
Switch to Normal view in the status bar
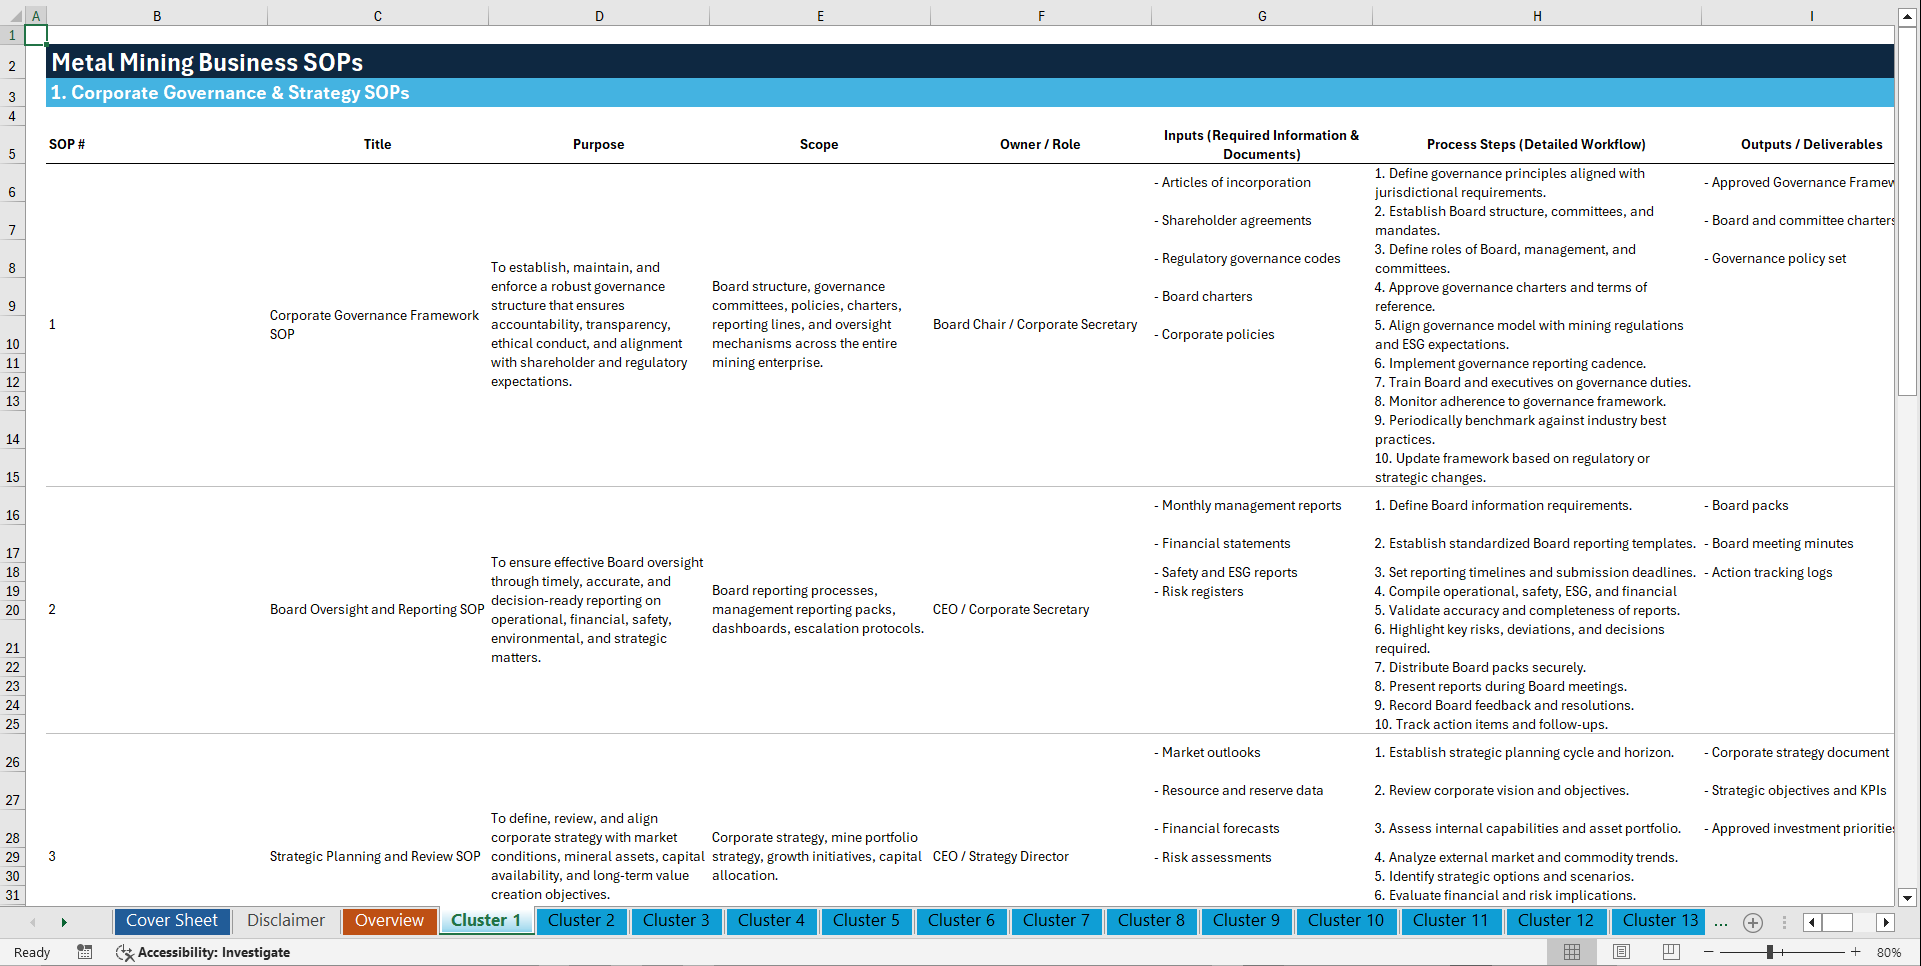click(x=1572, y=952)
